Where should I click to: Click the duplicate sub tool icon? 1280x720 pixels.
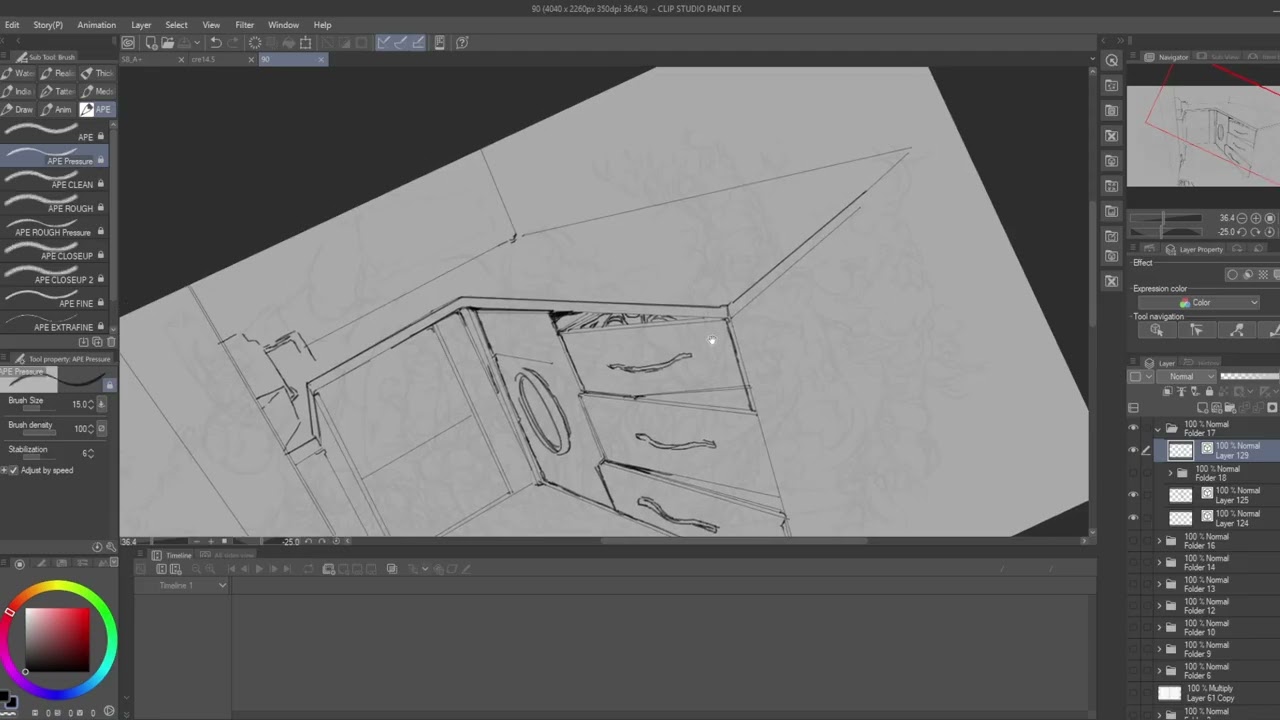click(x=97, y=342)
